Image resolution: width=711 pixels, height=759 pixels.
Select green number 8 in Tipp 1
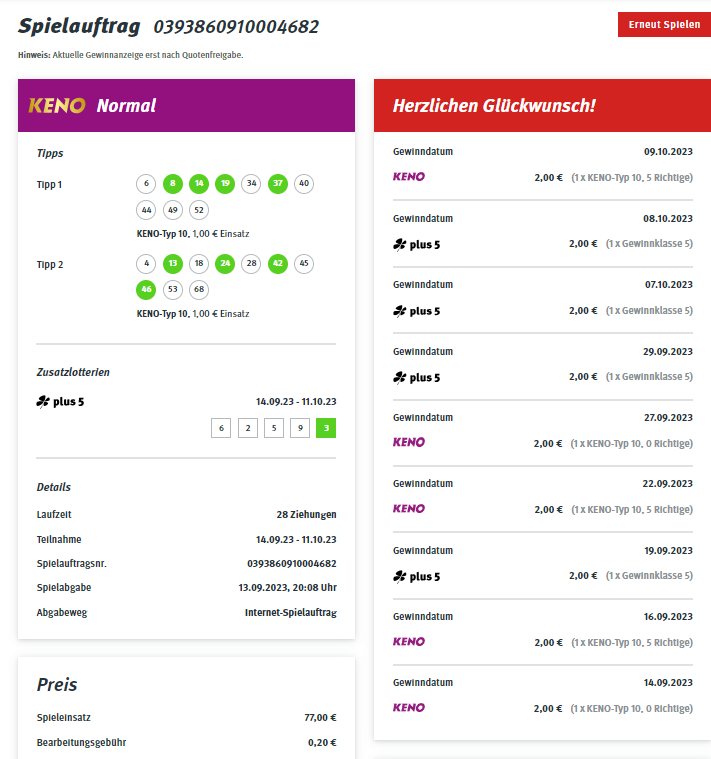173,183
